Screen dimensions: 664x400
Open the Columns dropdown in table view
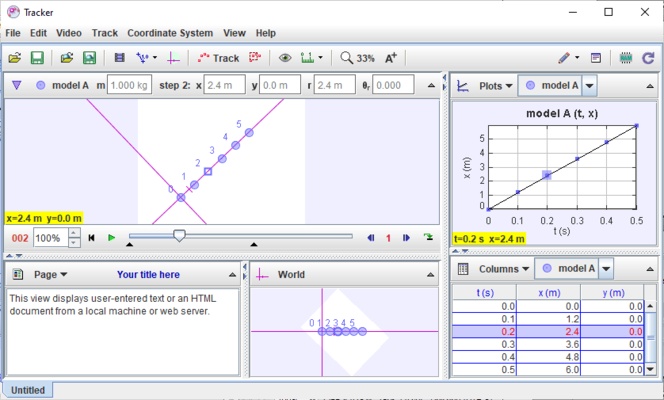pyautogui.click(x=504, y=269)
